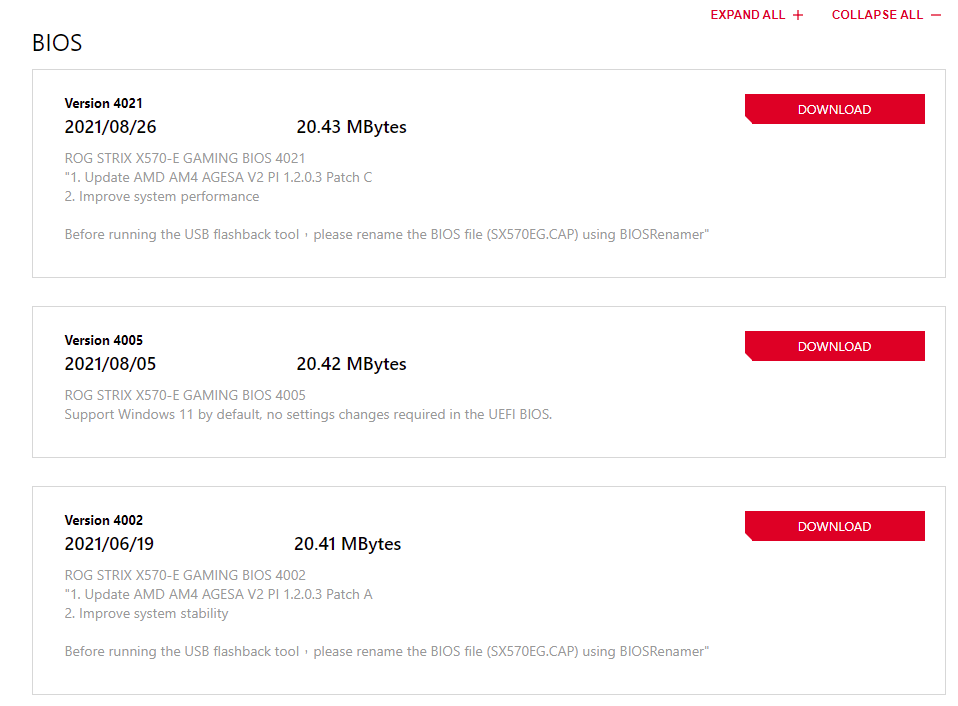Image resolution: width=958 pixels, height=706 pixels.
Task: Select the BIOS section heading
Action: coord(57,43)
